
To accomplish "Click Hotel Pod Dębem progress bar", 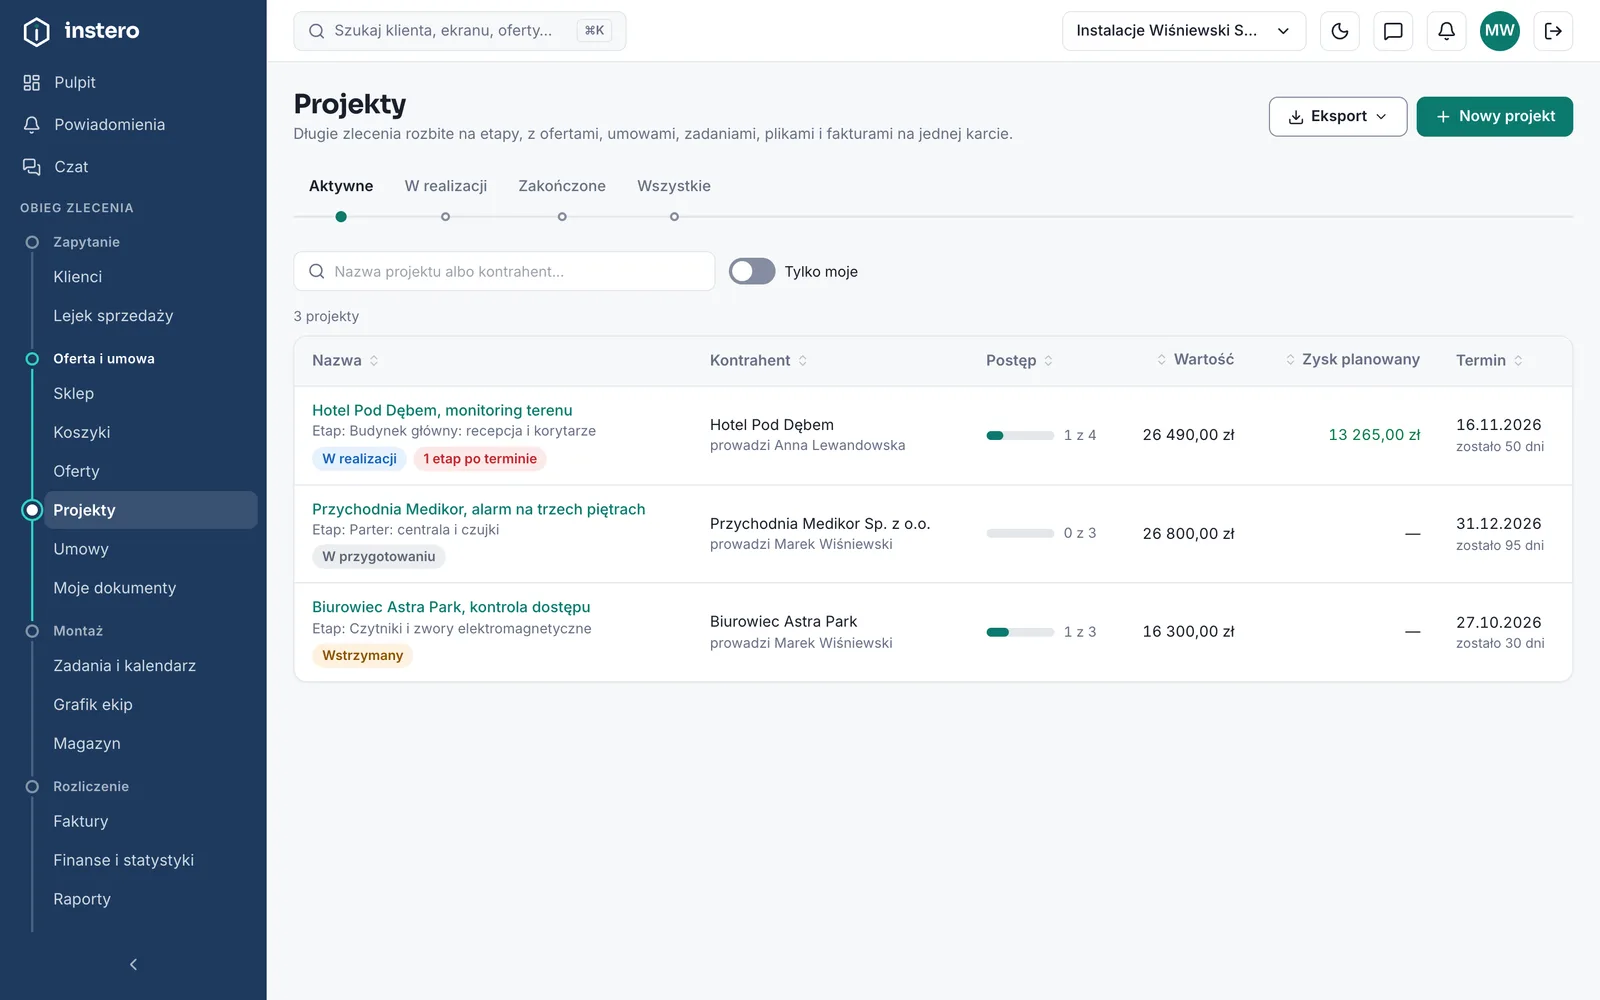I will coord(1020,435).
